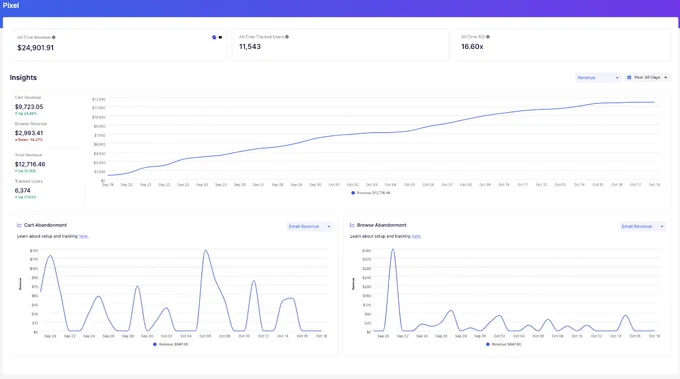This screenshot has width=680, height=379.
Task: Toggle the Revenue legend of the Insights chart
Action: 371,193
